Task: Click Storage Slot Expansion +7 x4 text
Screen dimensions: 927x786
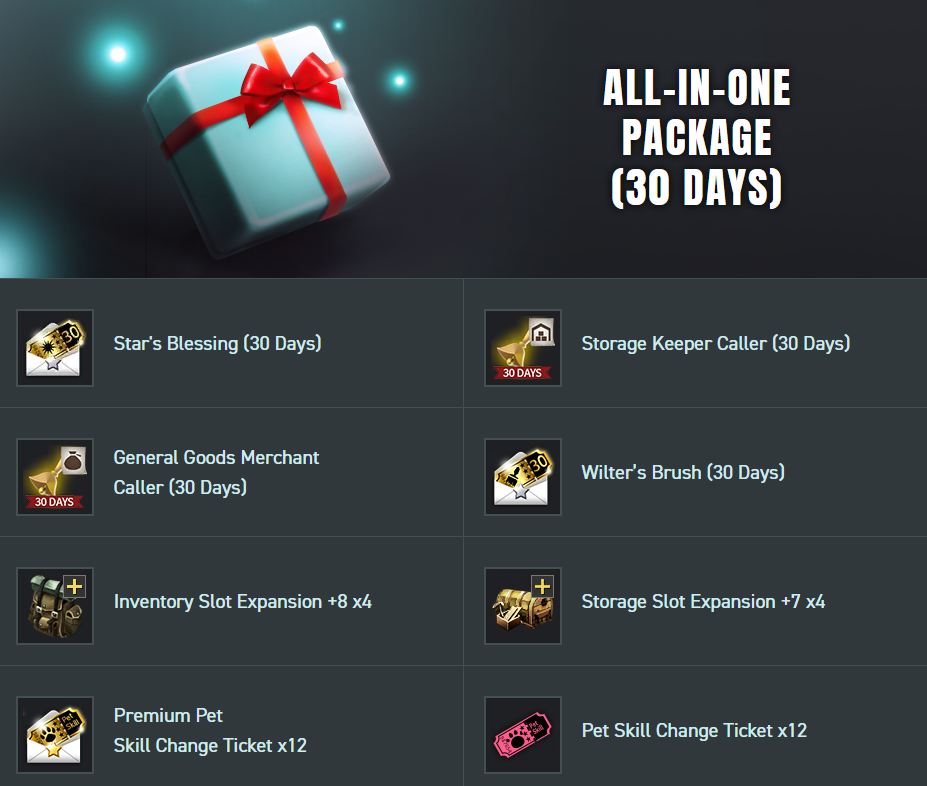Action: pos(703,602)
